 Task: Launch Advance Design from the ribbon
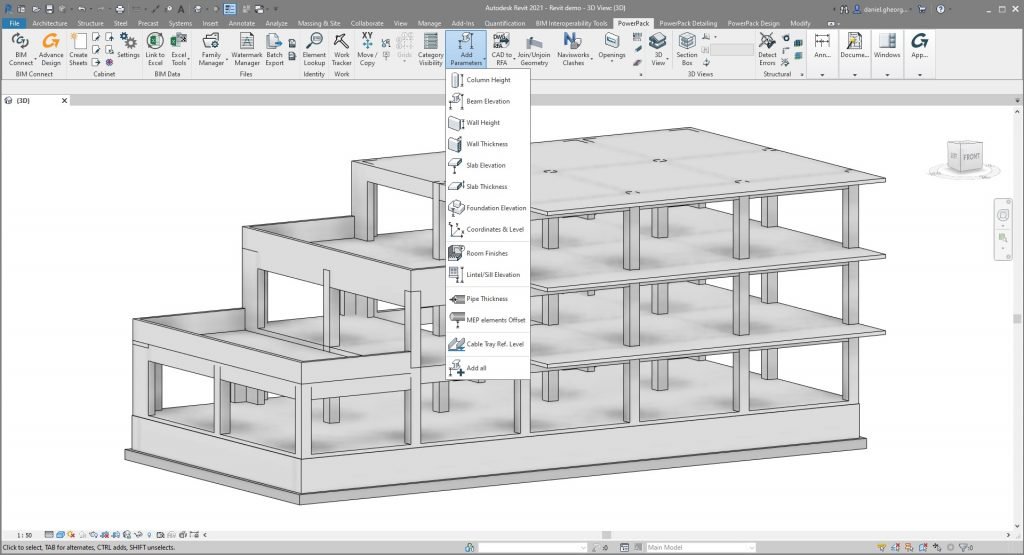click(51, 50)
